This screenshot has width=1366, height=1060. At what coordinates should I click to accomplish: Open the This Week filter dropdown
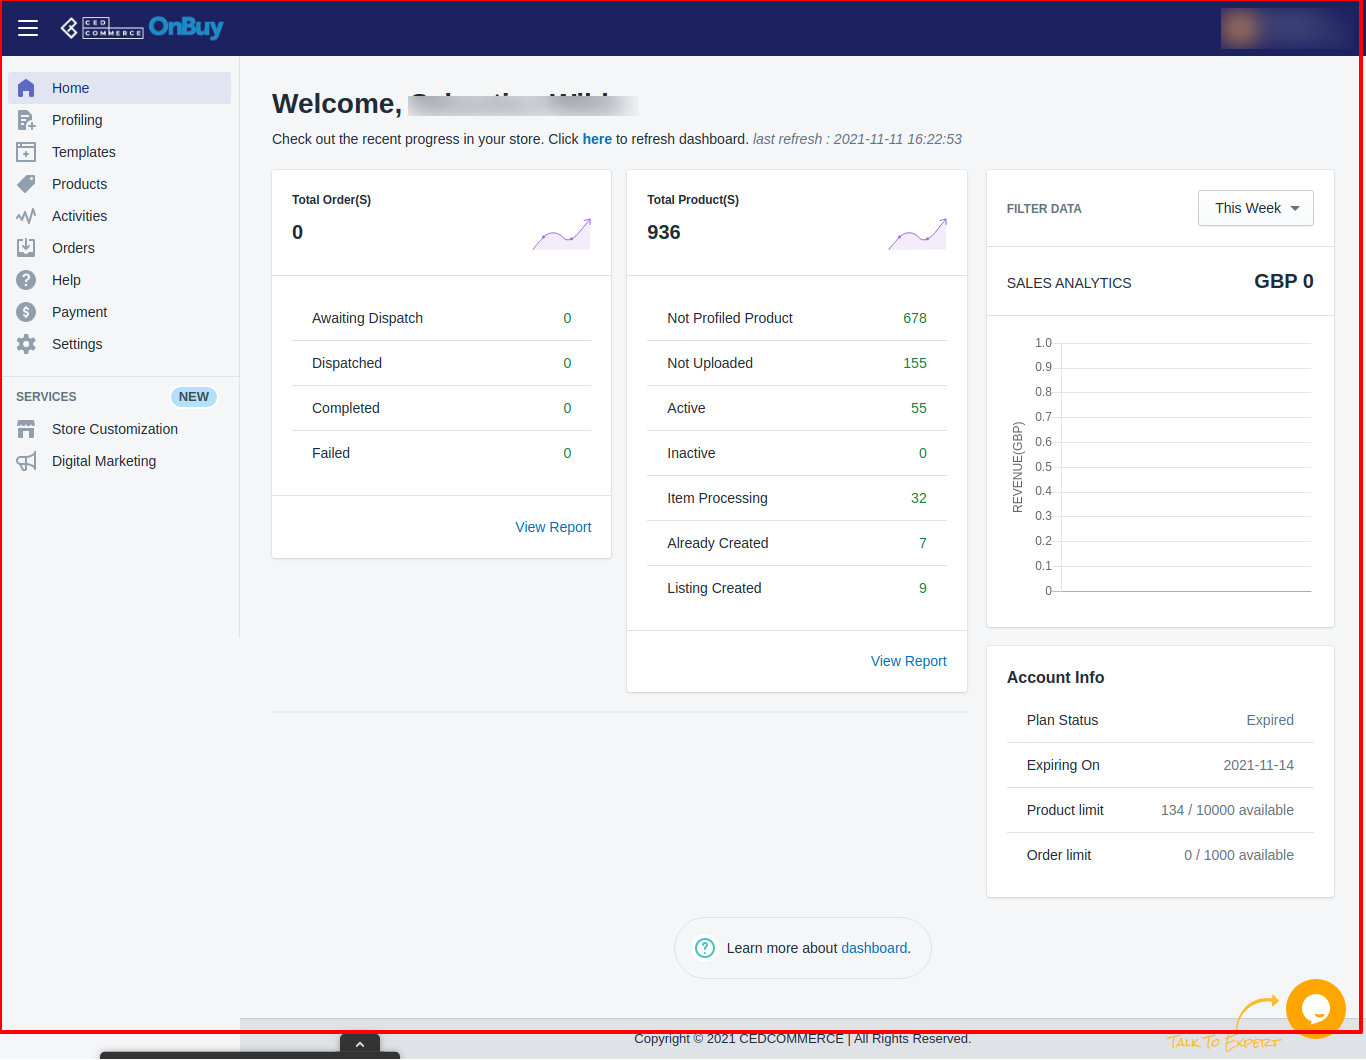pyautogui.click(x=1256, y=208)
